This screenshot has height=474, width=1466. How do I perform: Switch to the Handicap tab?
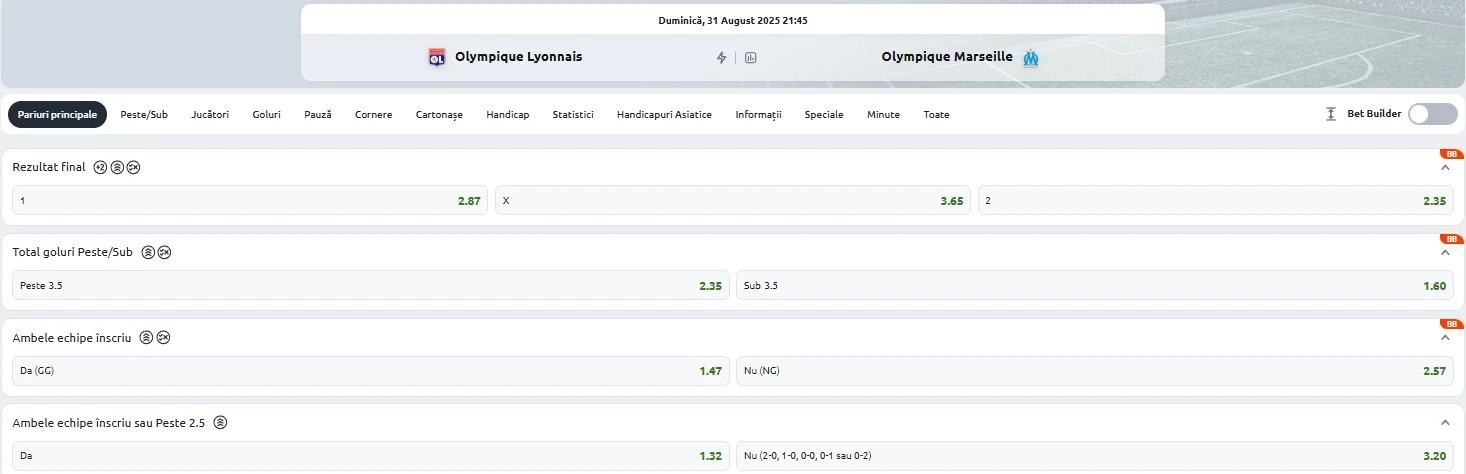pos(508,114)
